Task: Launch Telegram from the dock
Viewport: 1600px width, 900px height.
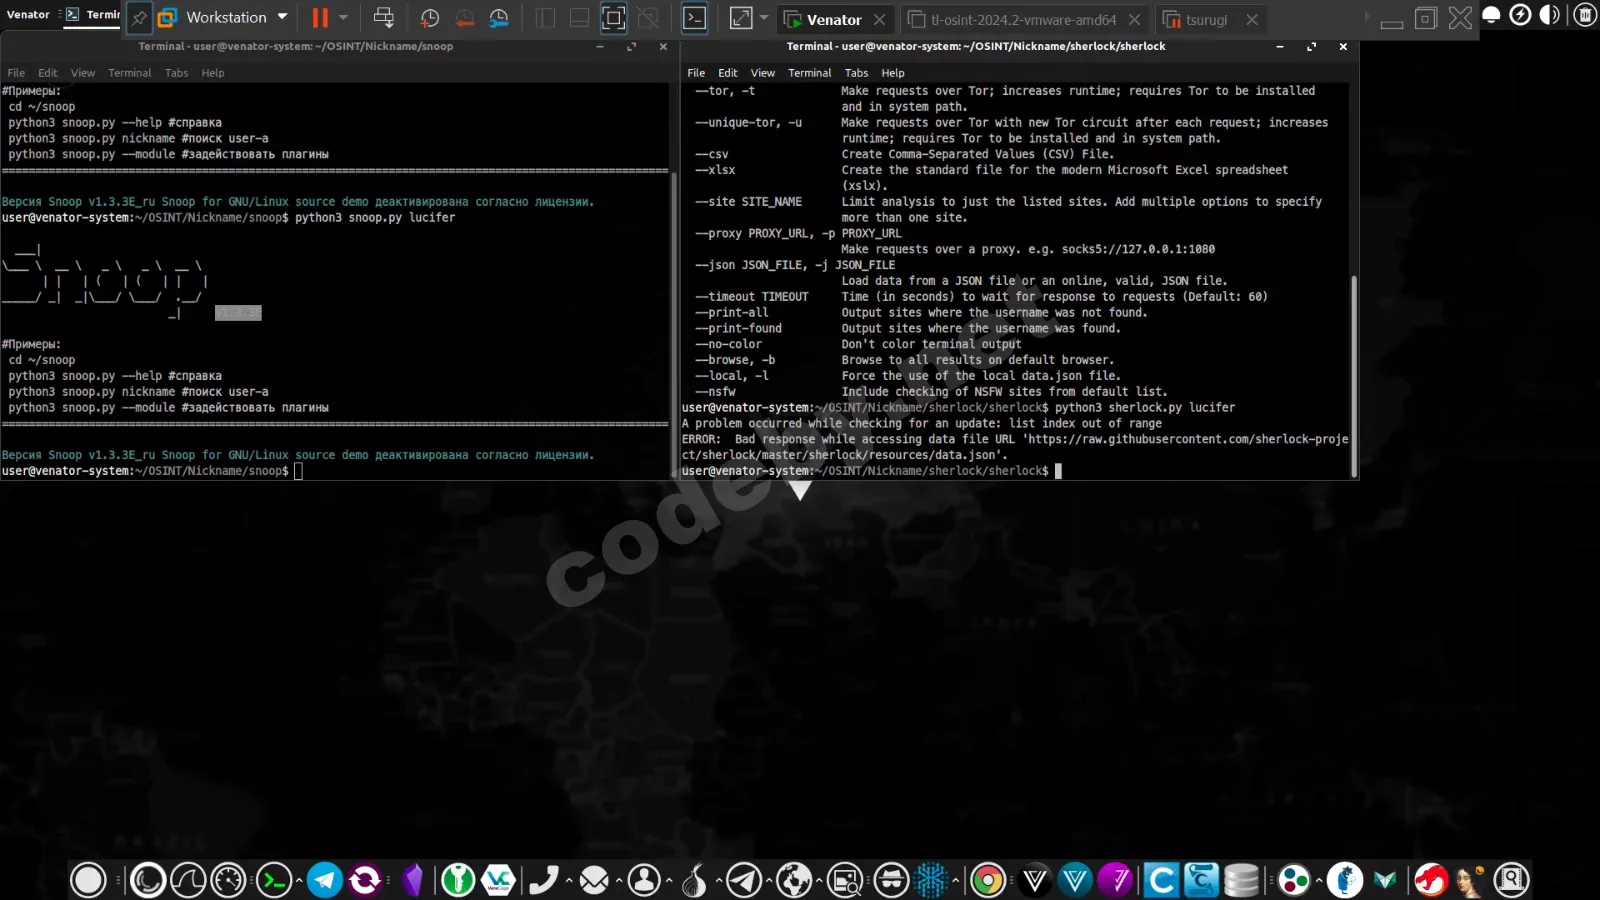Action: (325, 880)
